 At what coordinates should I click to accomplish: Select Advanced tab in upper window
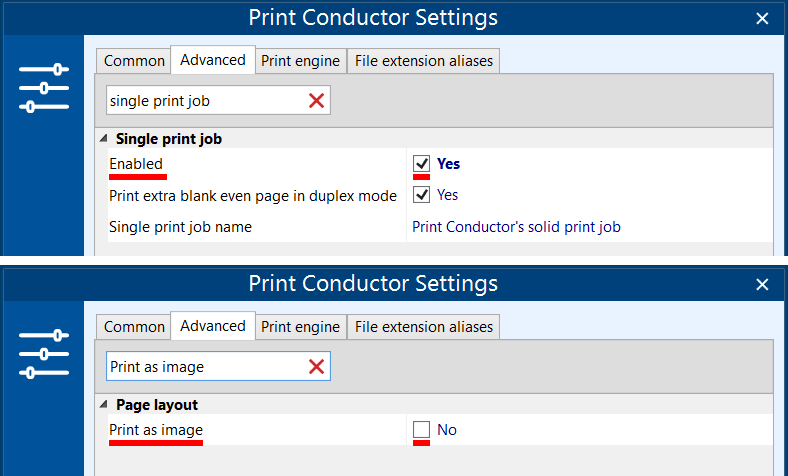[x=213, y=60]
